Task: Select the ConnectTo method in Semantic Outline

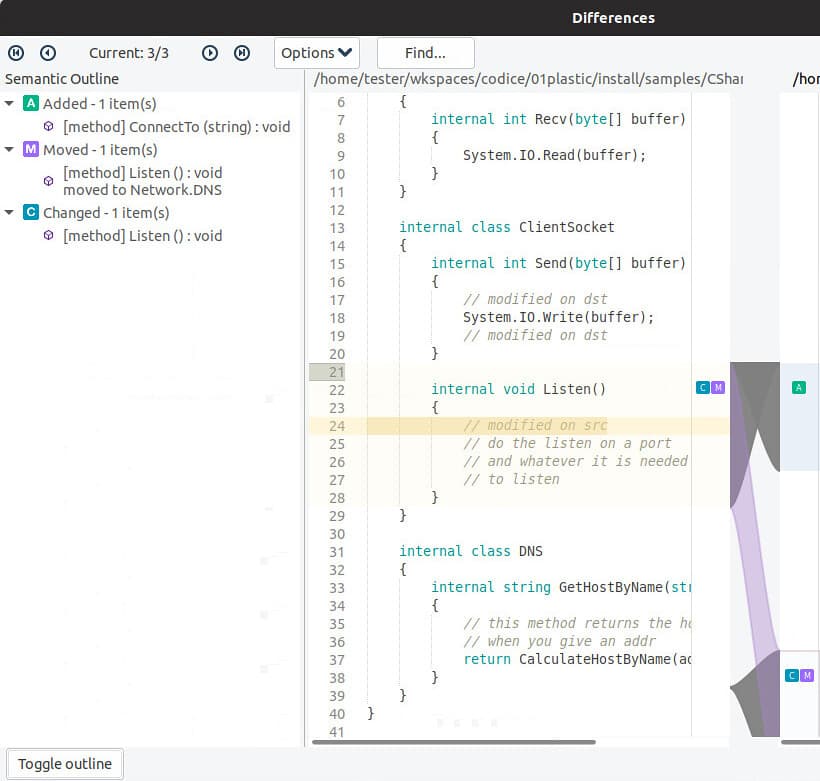Action: click(x=175, y=127)
